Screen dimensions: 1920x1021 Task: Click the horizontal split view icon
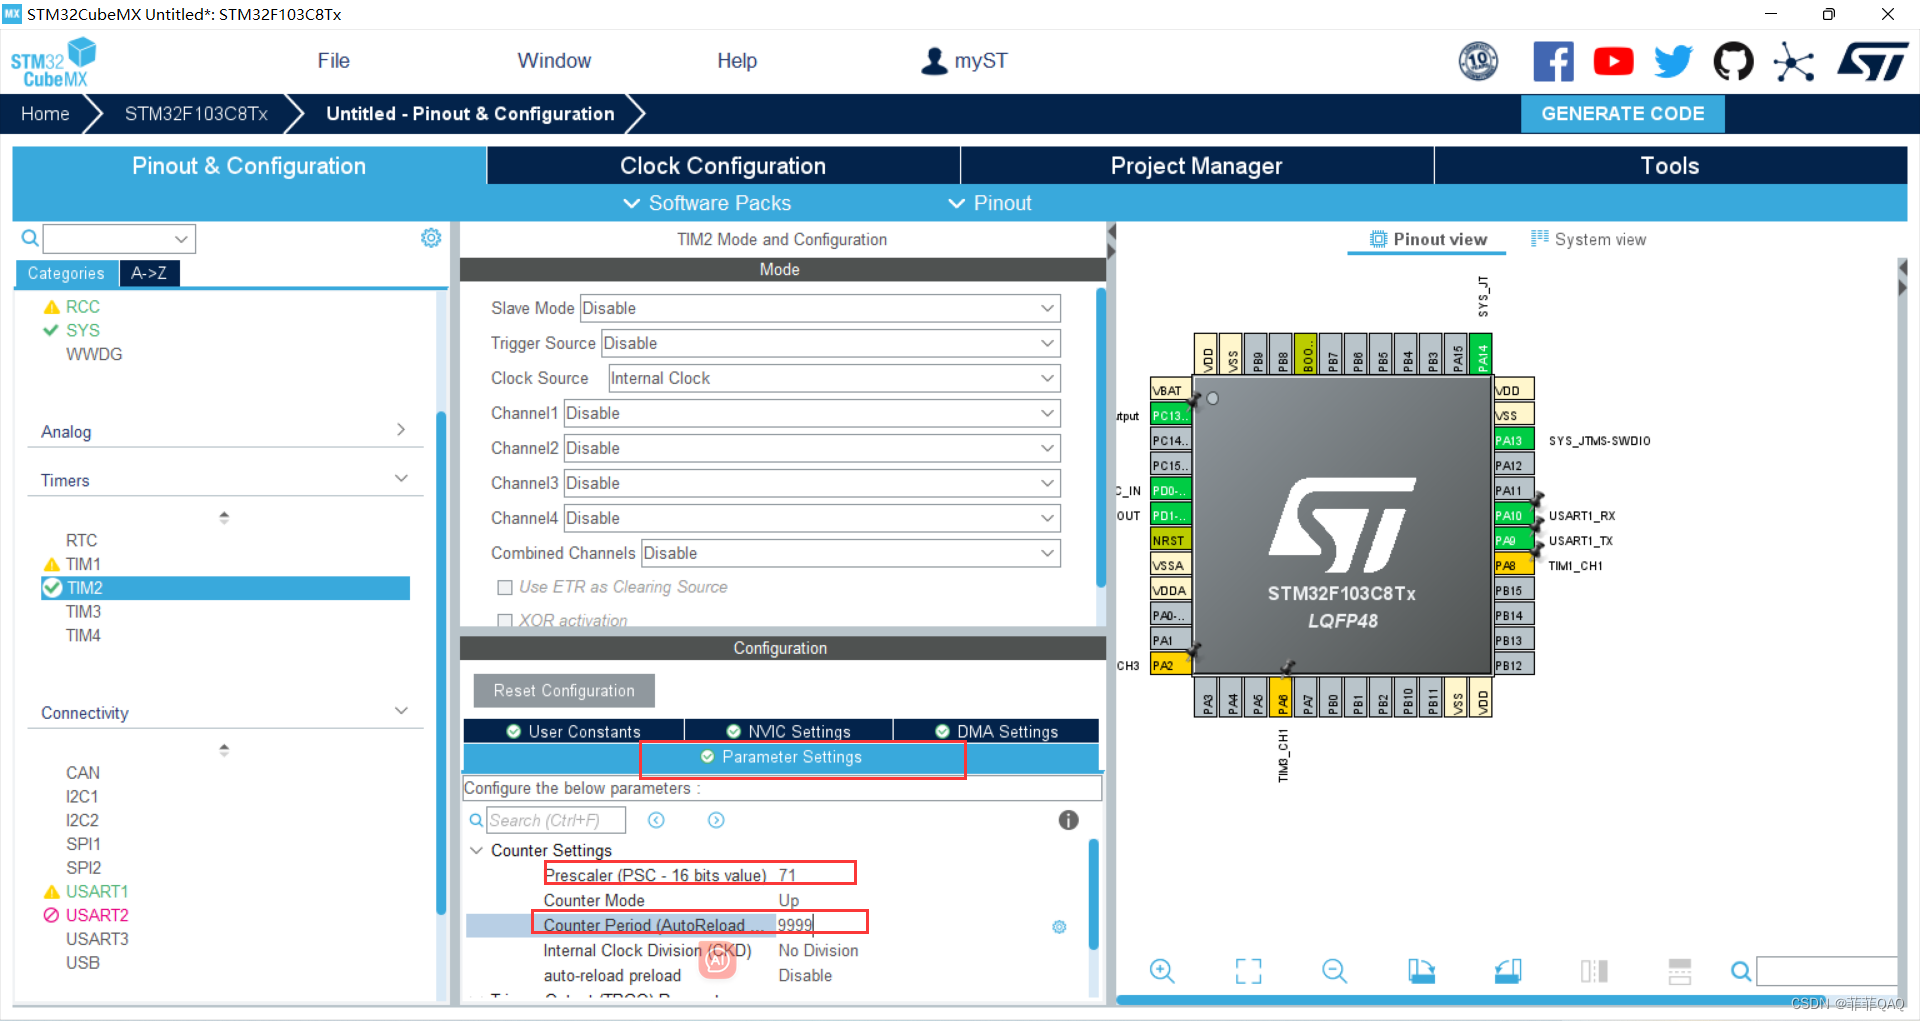coord(1680,971)
